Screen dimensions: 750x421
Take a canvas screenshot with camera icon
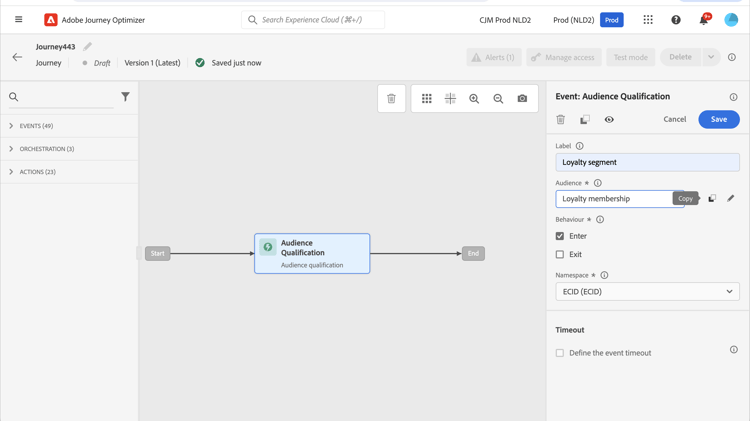[522, 98]
